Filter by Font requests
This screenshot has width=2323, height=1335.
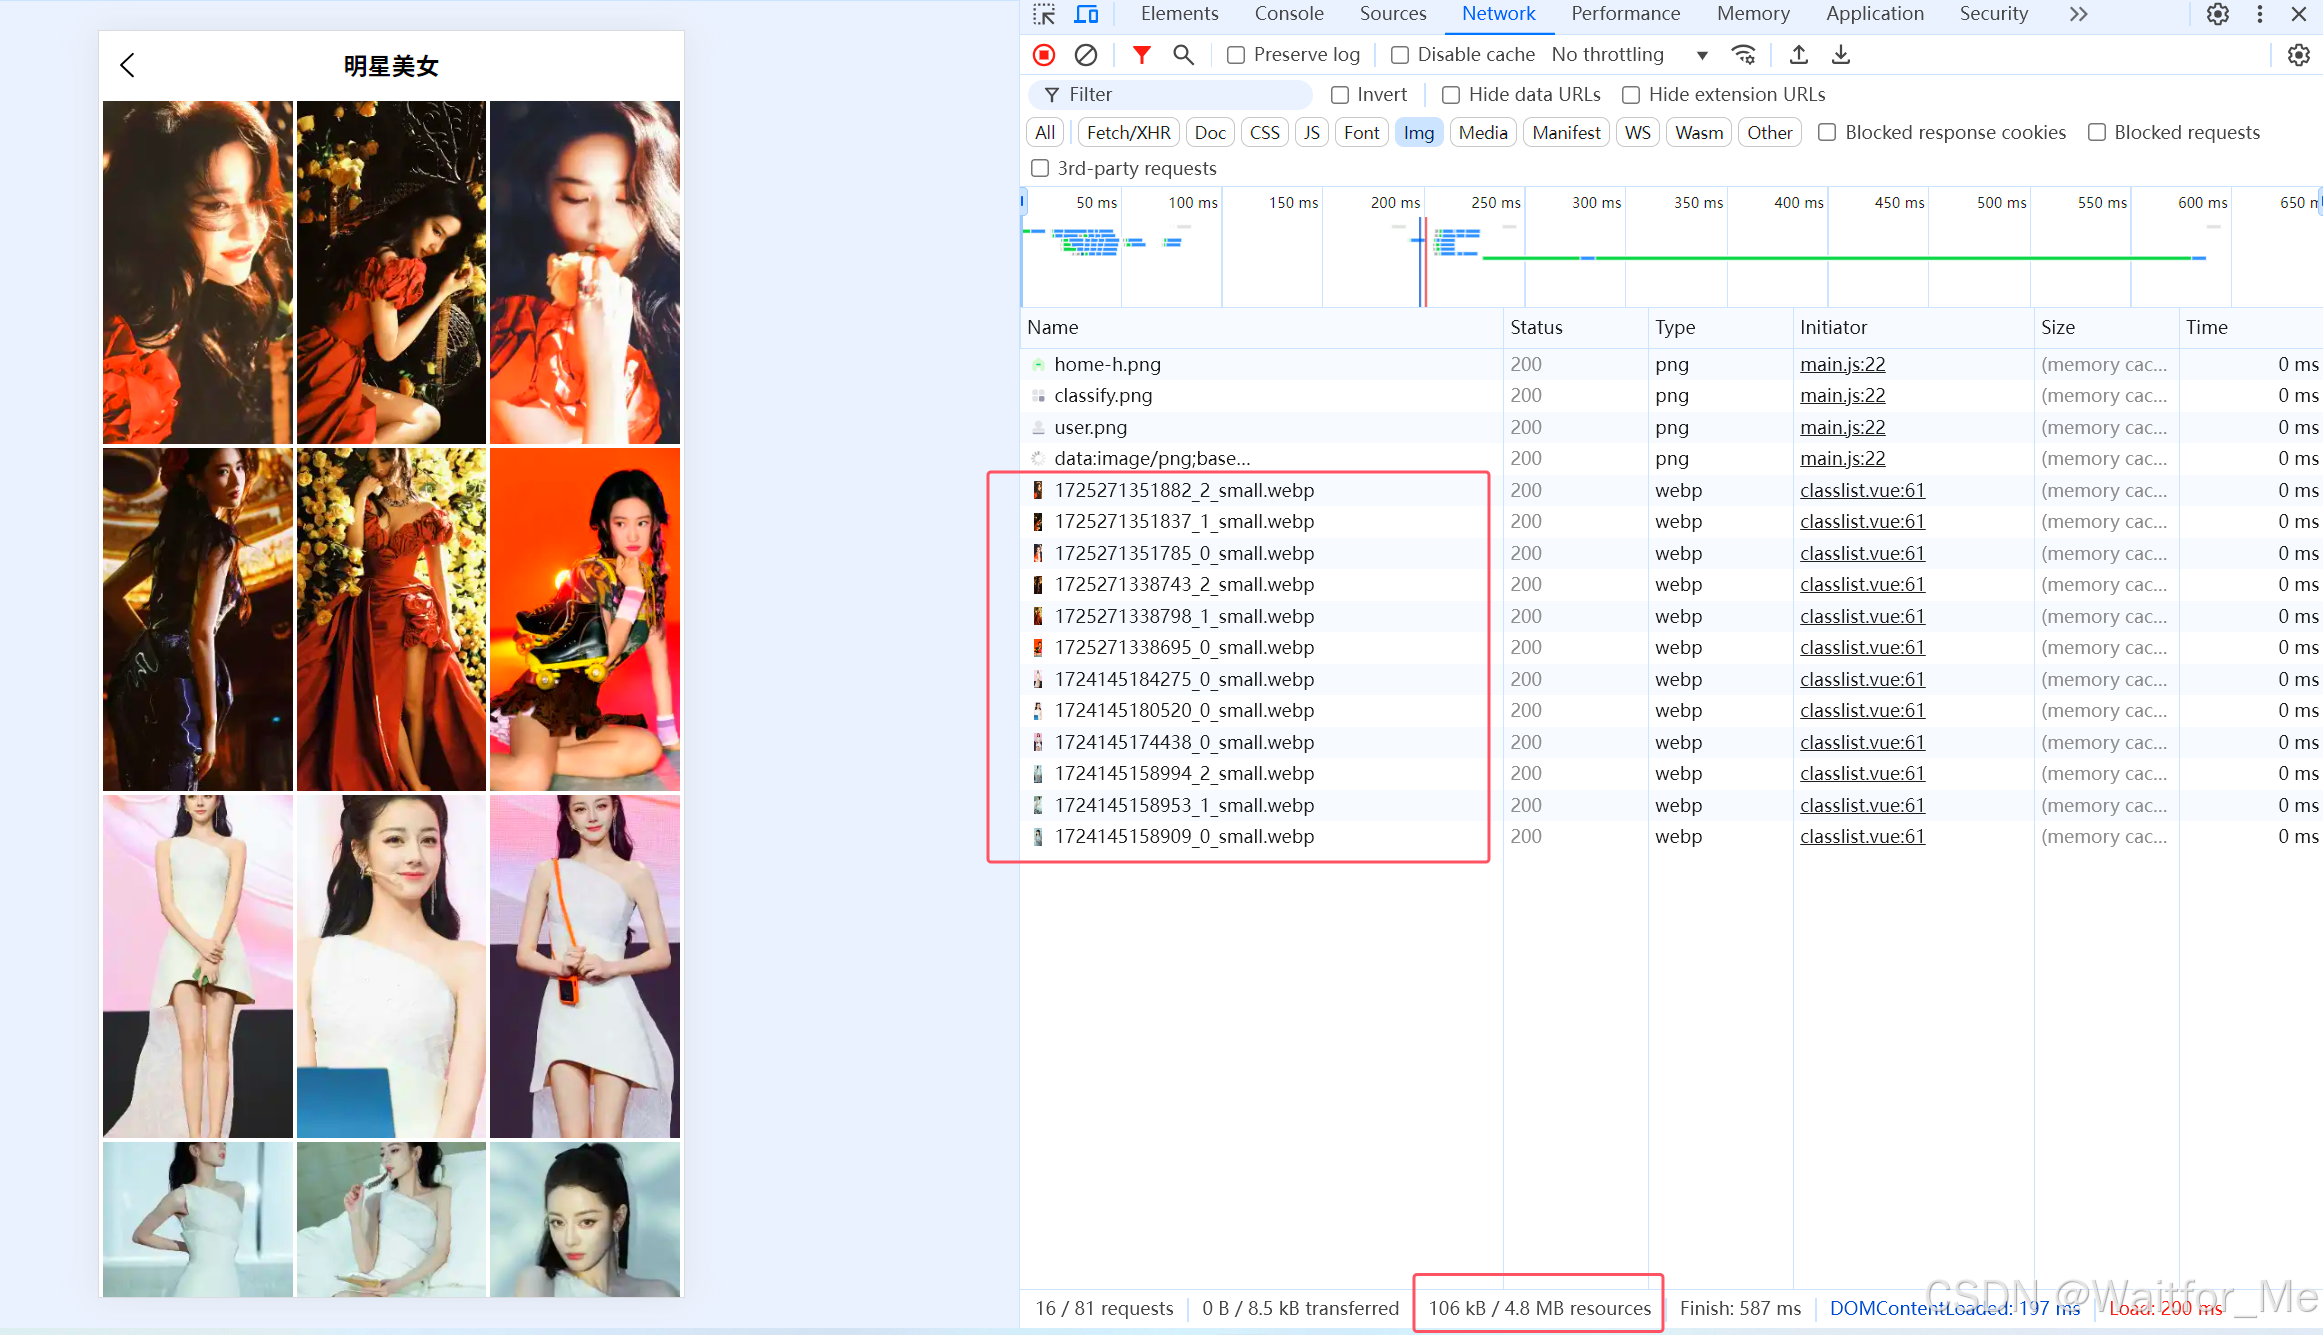pyautogui.click(x=1361, y=133)
